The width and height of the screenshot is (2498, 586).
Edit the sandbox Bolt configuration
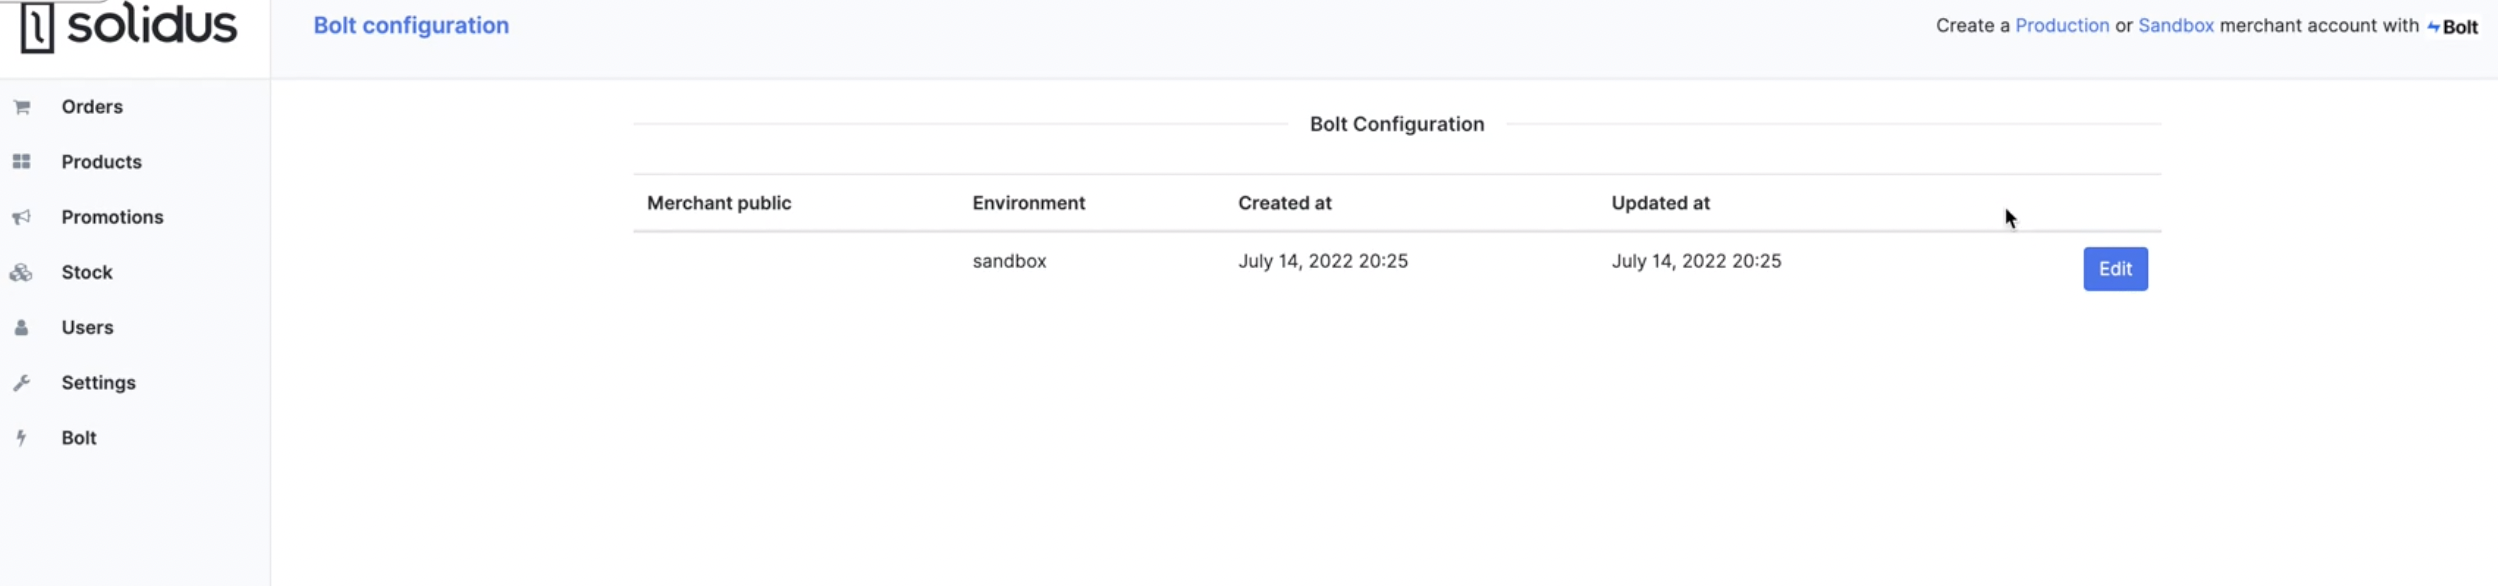[2115, 269]
